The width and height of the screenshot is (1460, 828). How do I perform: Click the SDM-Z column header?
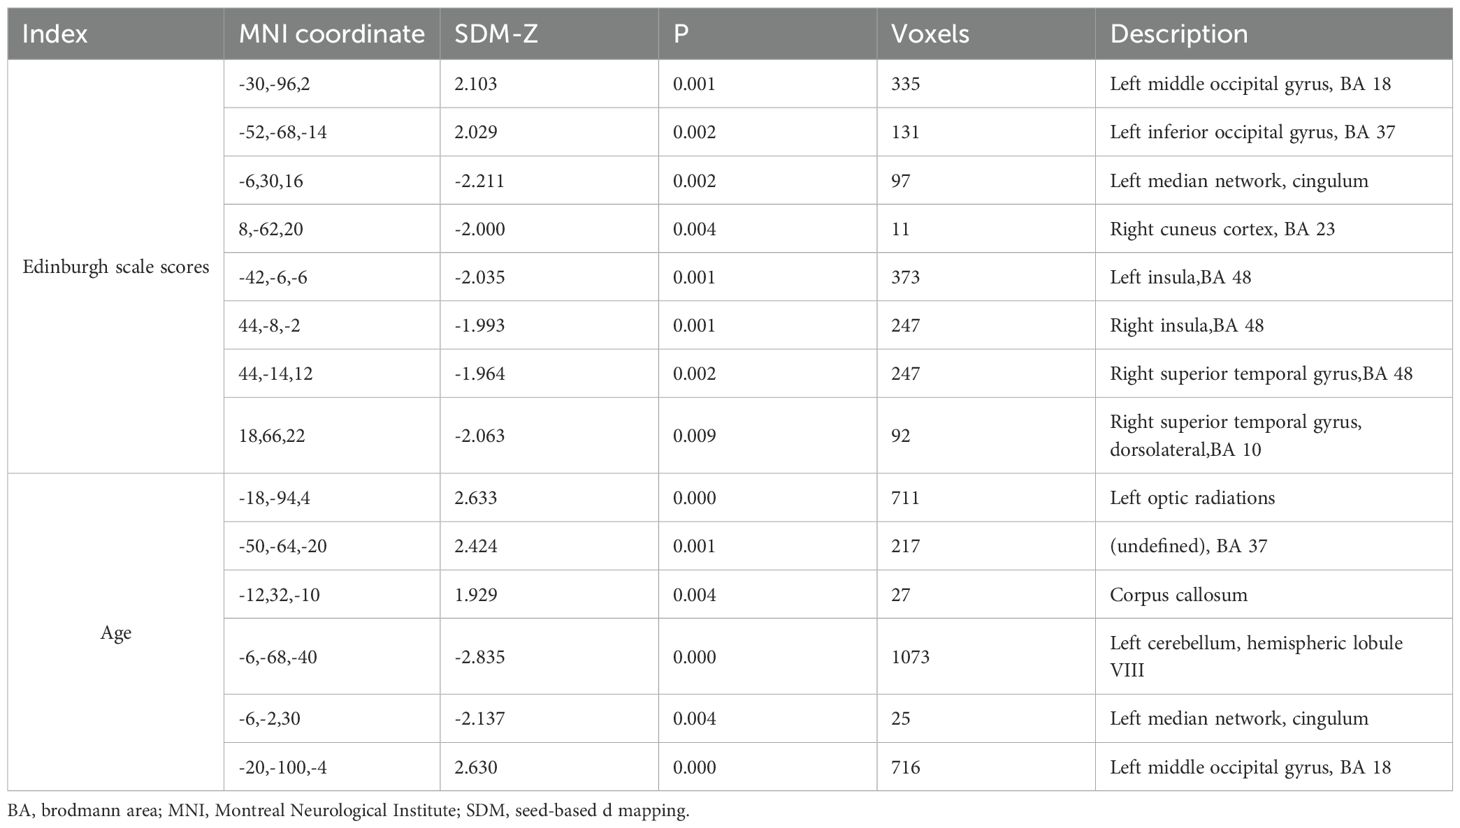click(498, 34)
